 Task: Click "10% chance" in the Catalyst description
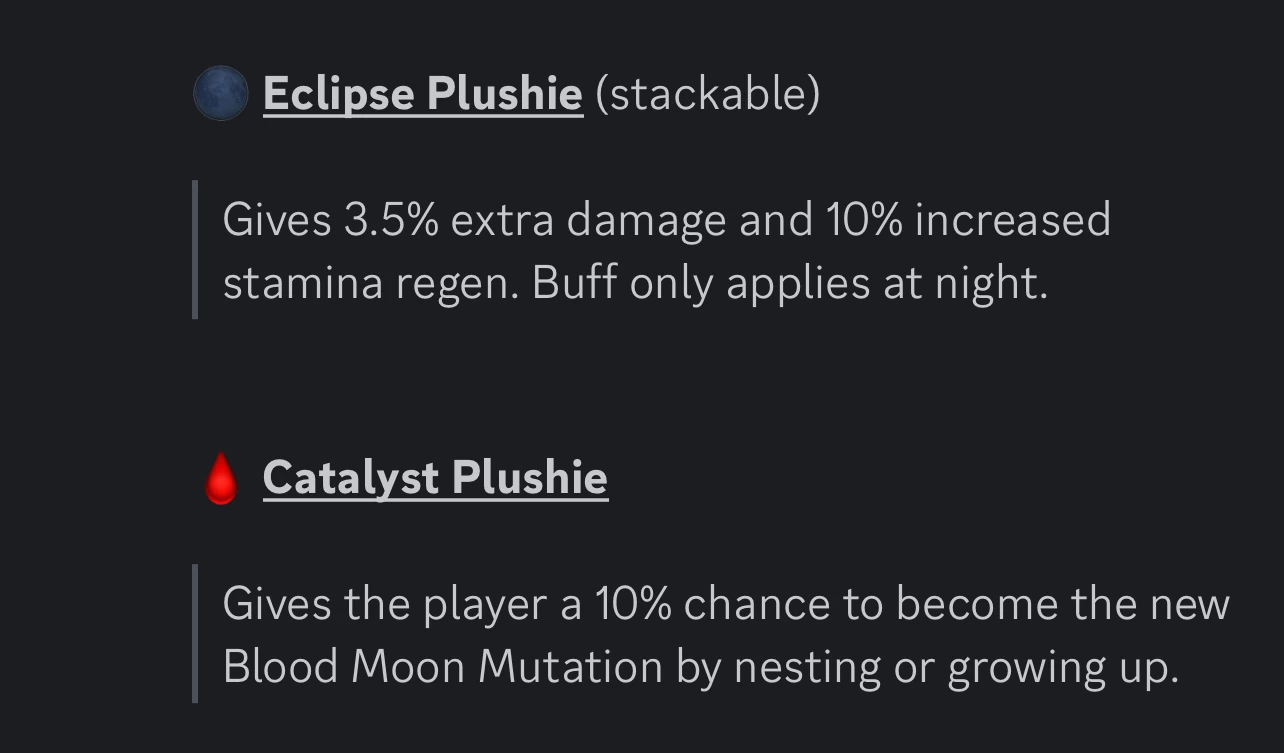point(711,604)
